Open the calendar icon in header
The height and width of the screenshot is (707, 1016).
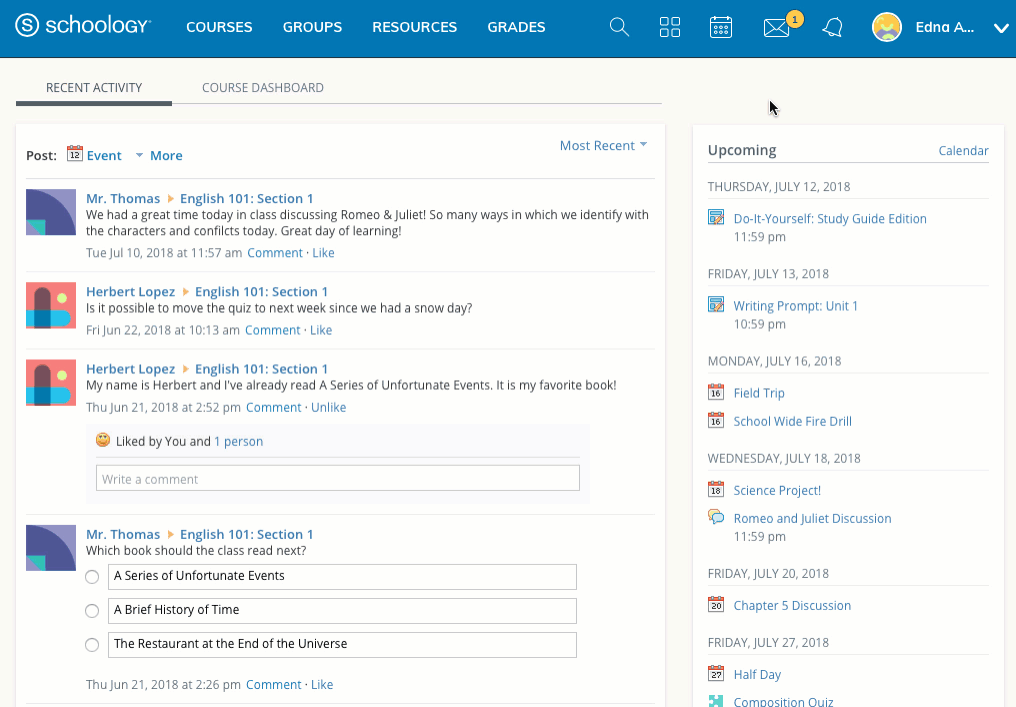721,28
